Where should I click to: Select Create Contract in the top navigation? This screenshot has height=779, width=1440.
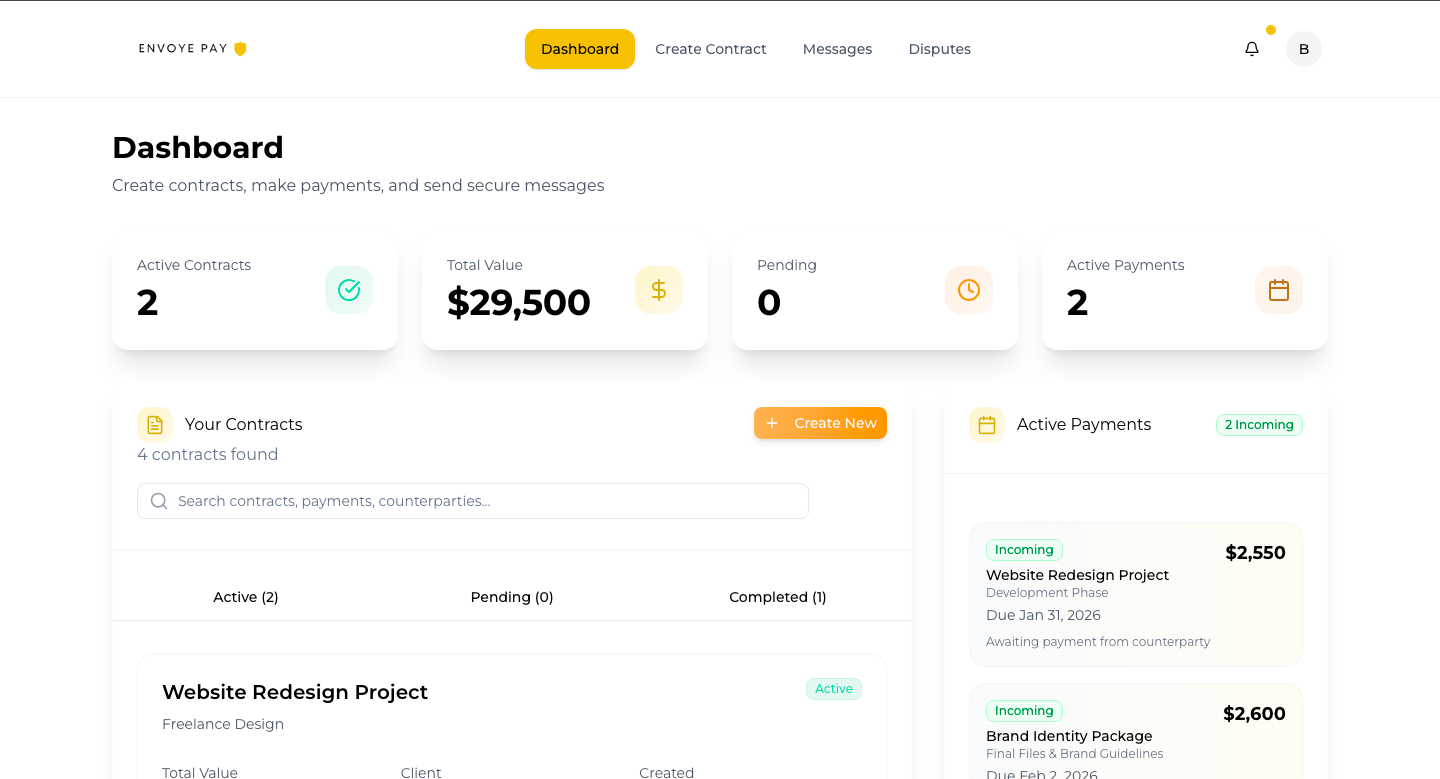[x=710, y=49]
